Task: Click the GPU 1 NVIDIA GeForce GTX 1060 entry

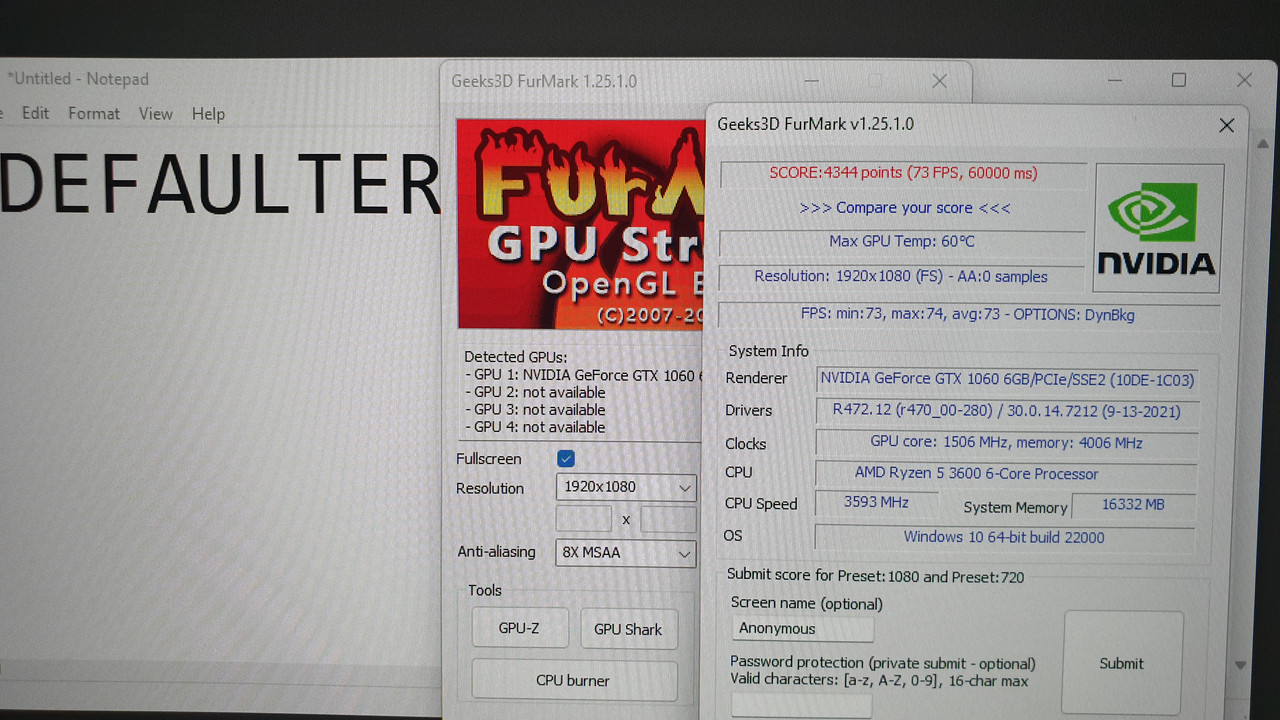Action: pyautogui.click(x=584, y=375)
